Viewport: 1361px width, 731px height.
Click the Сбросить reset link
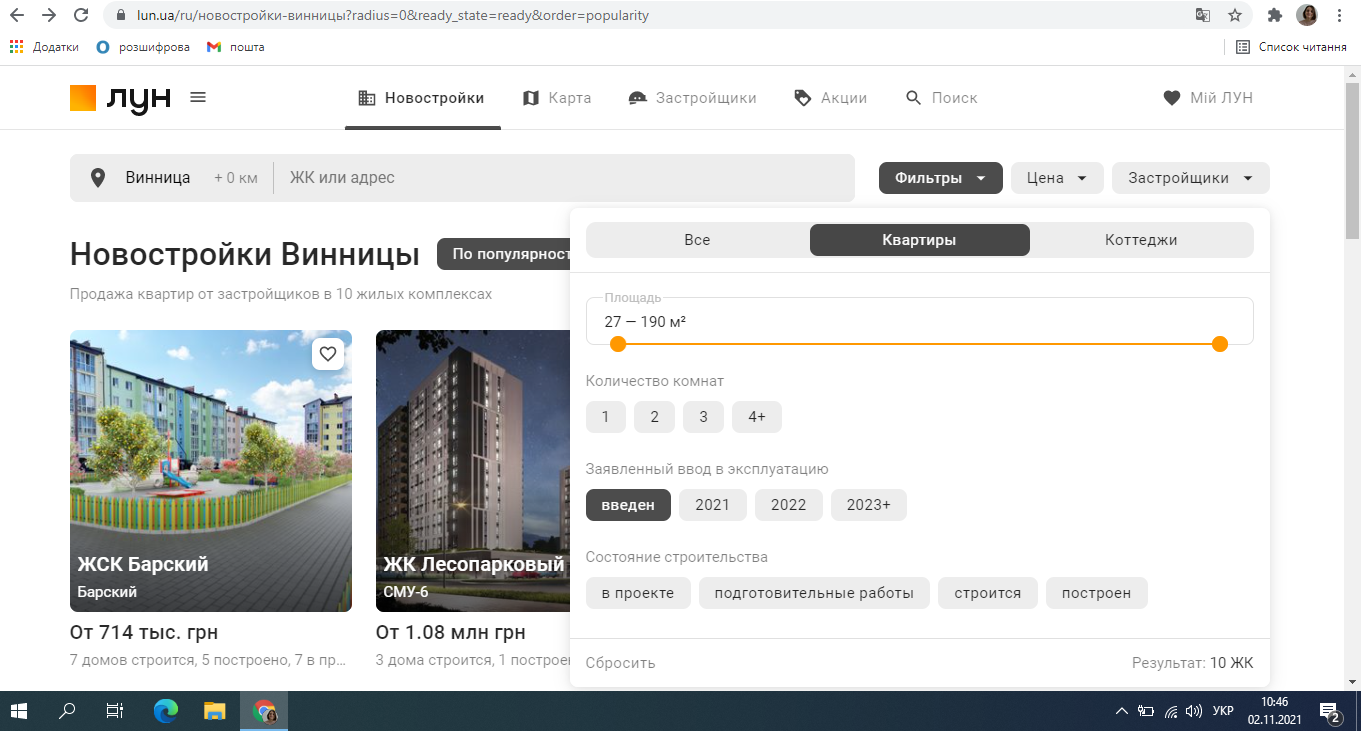tap(620, 662)
